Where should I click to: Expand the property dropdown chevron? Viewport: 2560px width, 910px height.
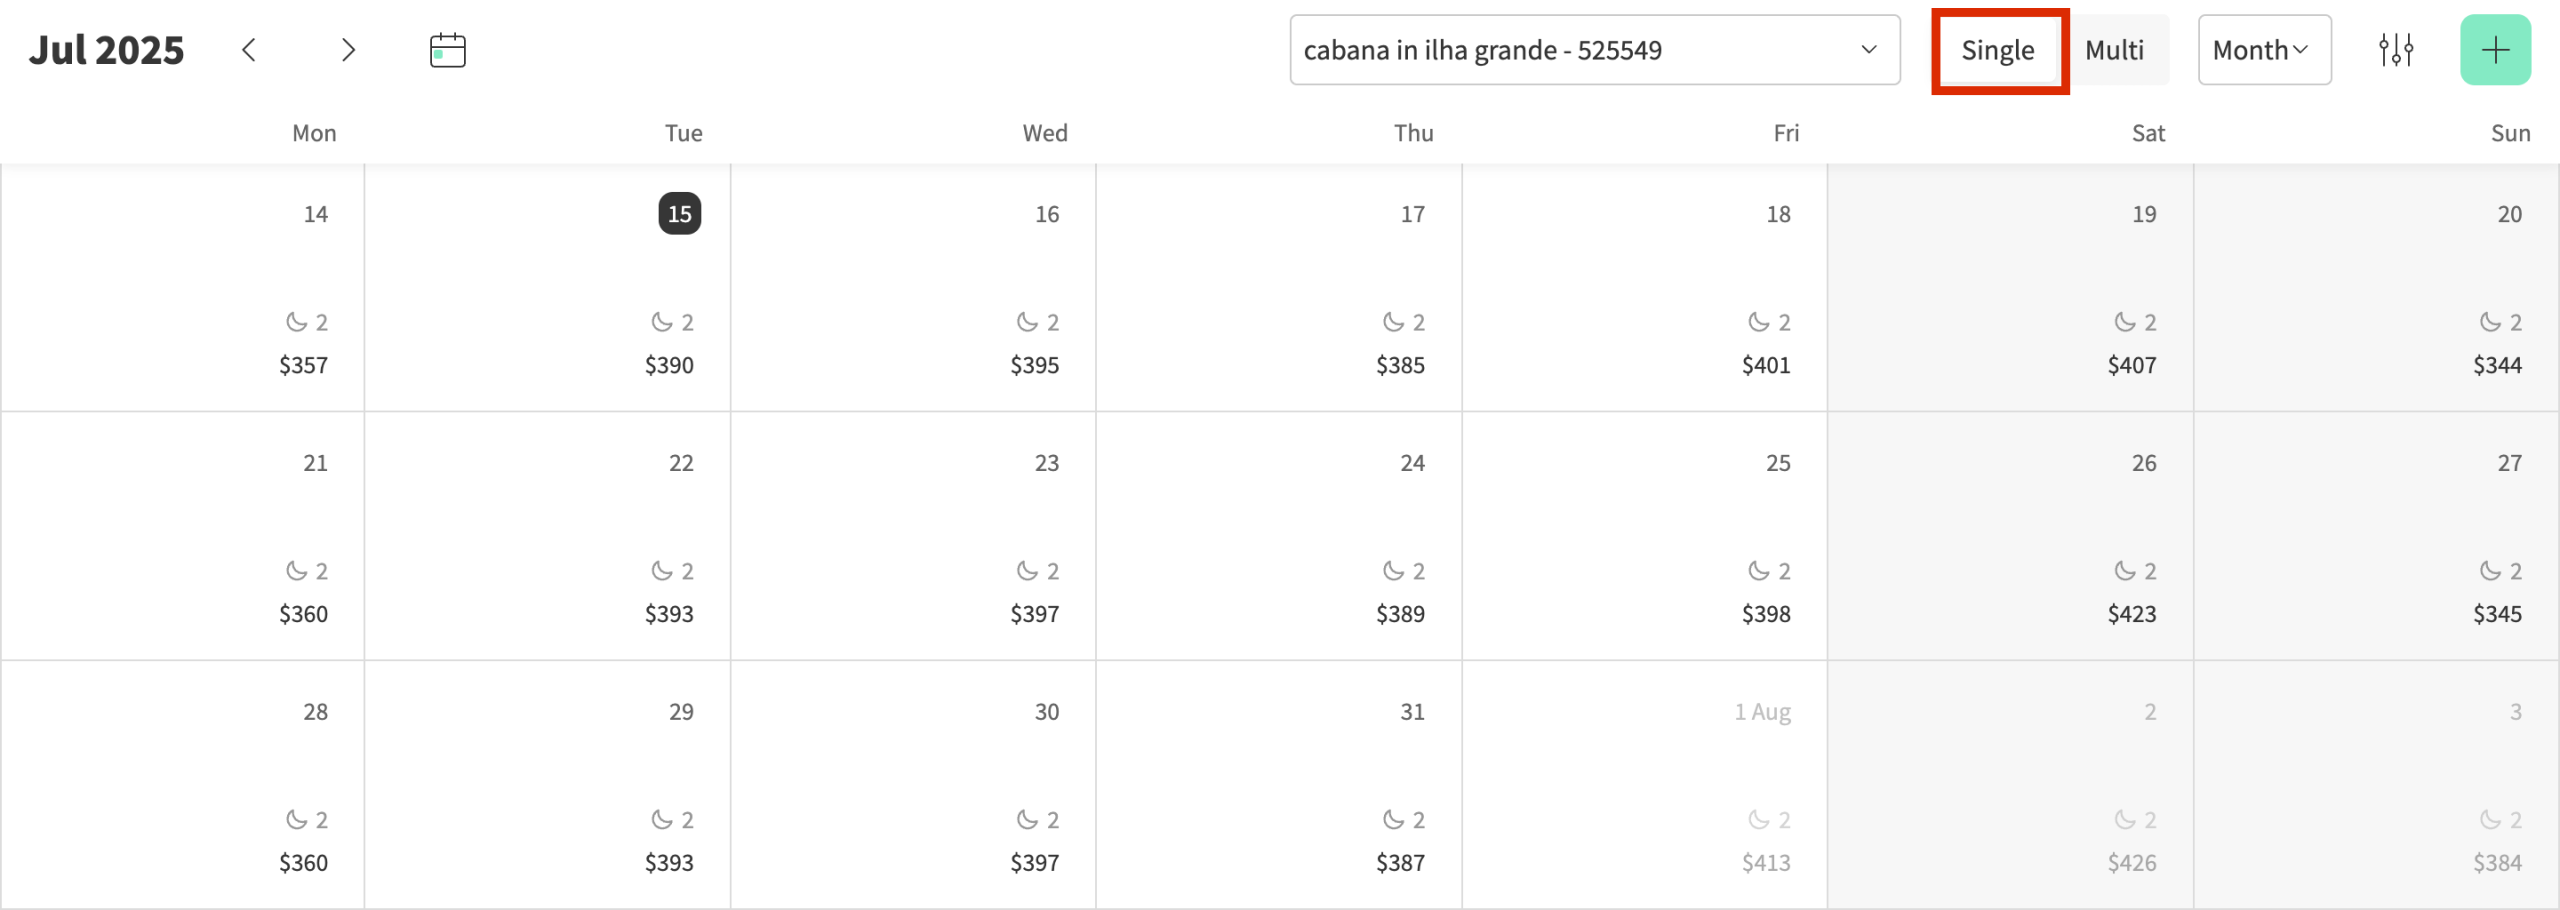[x=1869, y=50]
